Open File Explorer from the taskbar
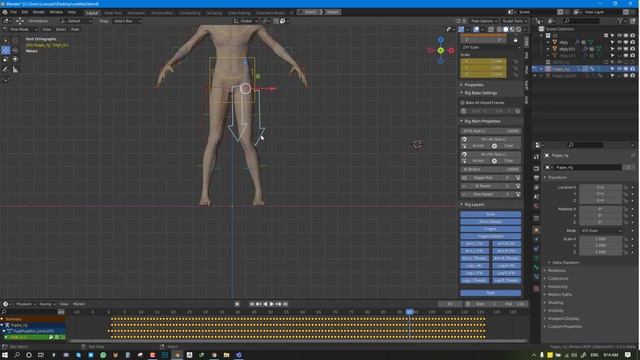 [x=227, y=355]
